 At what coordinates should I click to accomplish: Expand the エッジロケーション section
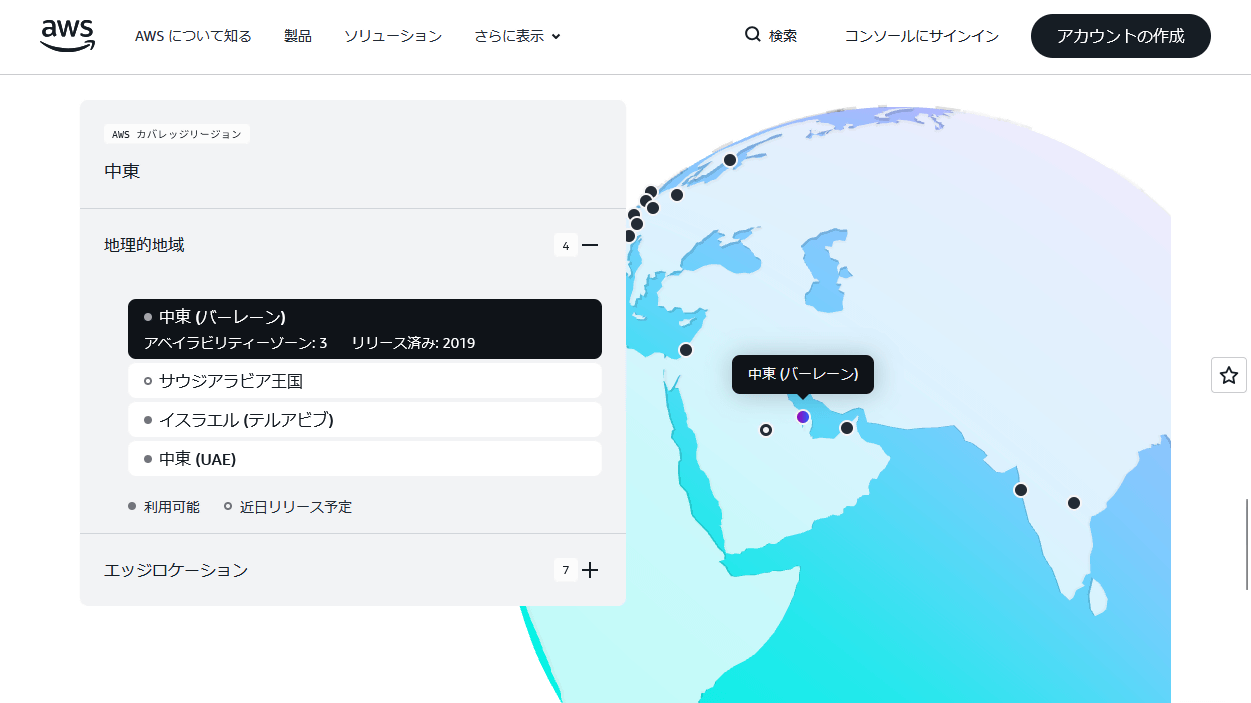(x=590, y=570)
